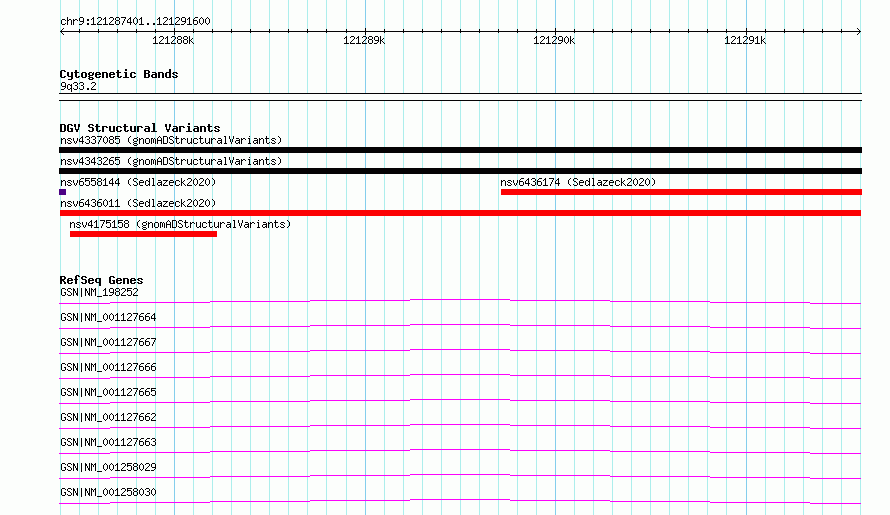Select the short red bar of nsv4175158
Viewport: 890px width, 515px height.
click(x=143, y=234)
